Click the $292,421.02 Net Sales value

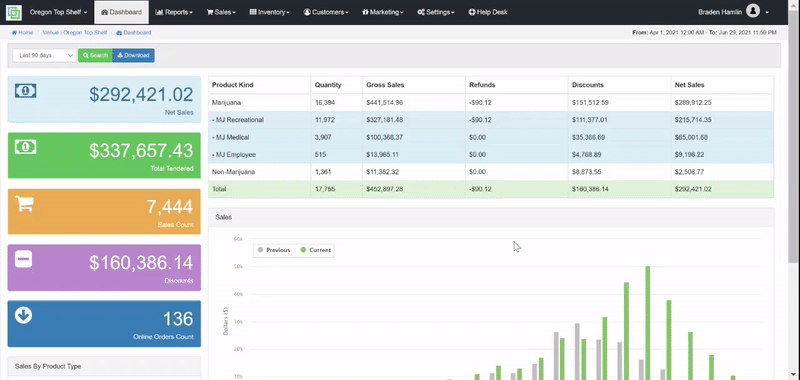141,95
